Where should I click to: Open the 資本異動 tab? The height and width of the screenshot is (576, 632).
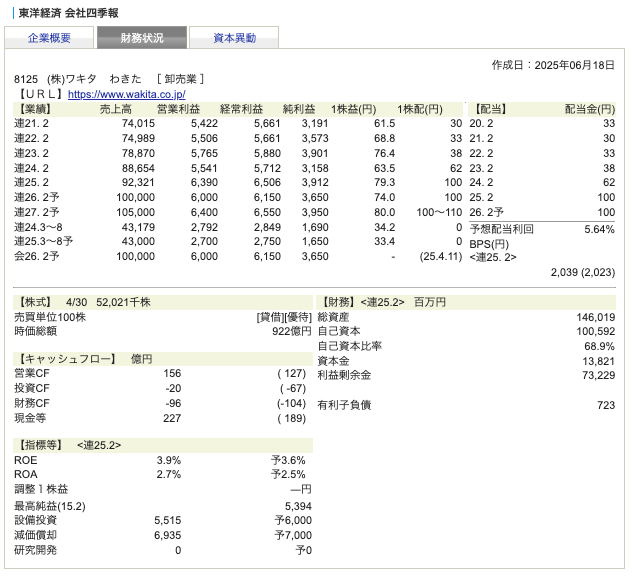tap(234, 38)
